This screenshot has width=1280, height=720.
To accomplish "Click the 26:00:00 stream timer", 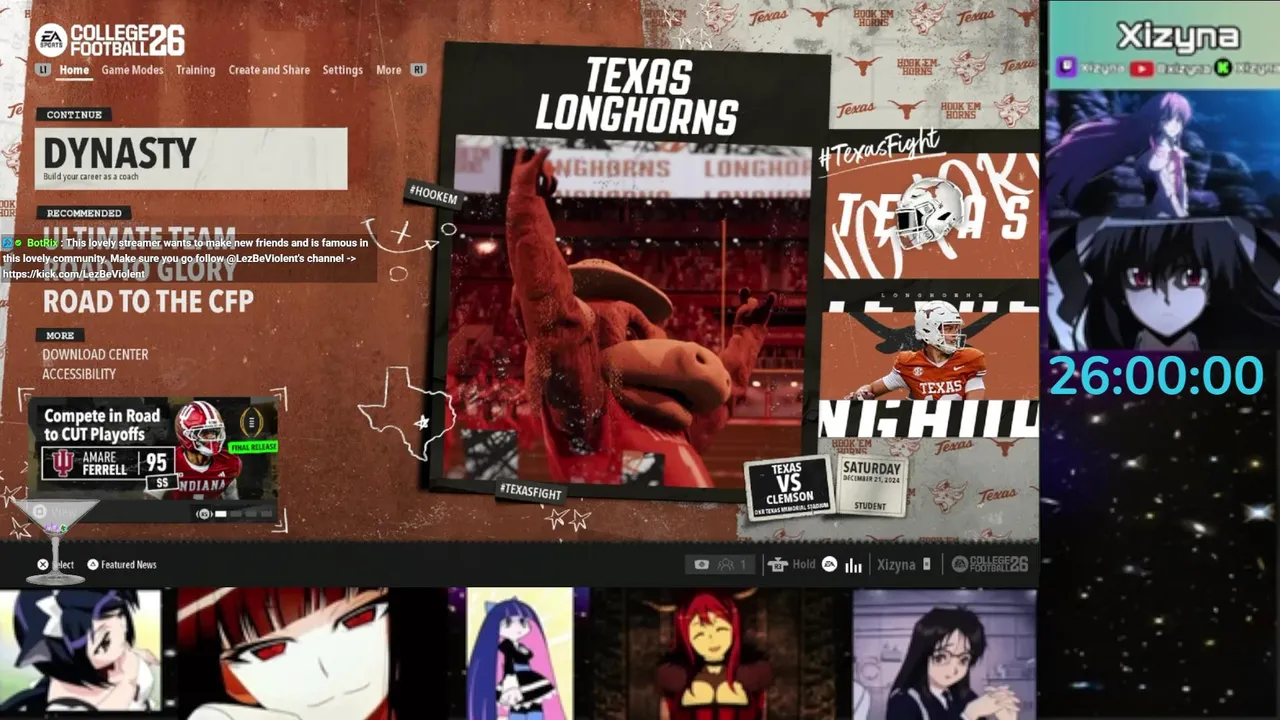I will click(1157, 376).
